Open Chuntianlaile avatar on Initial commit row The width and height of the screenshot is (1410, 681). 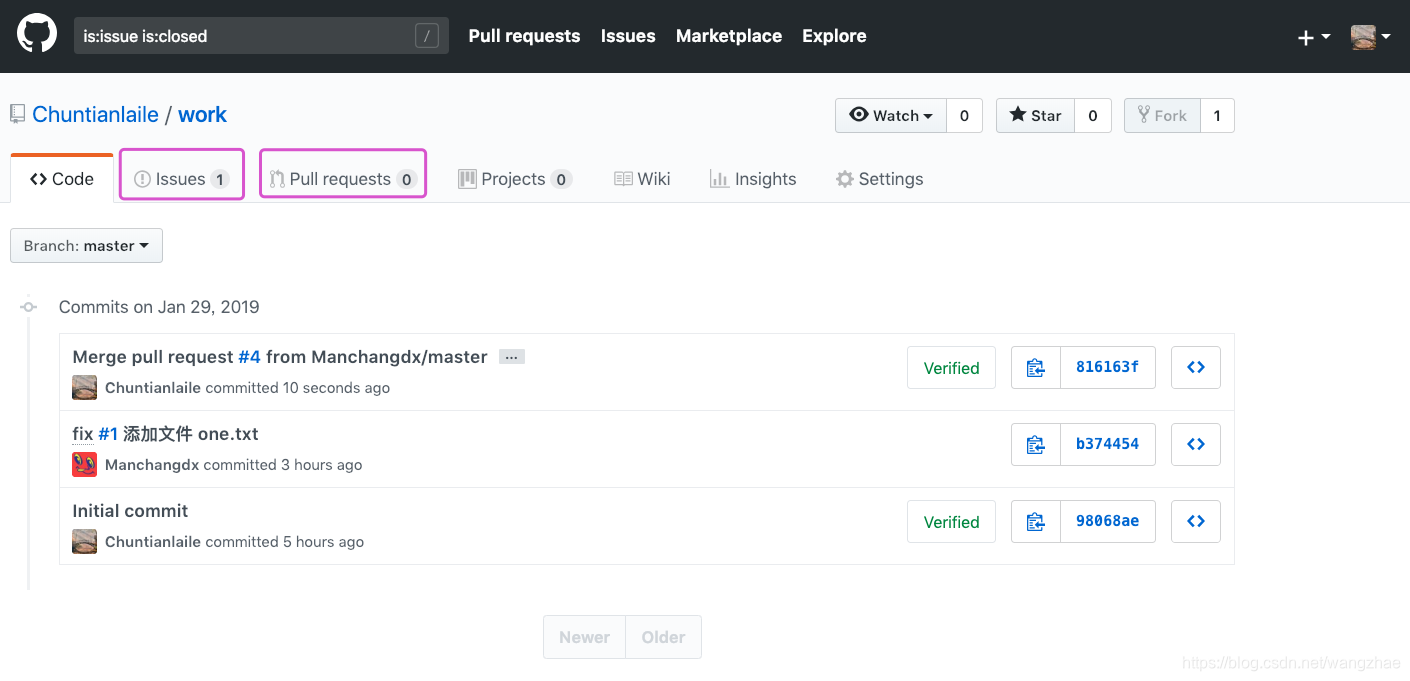click(x=85, y=542)
